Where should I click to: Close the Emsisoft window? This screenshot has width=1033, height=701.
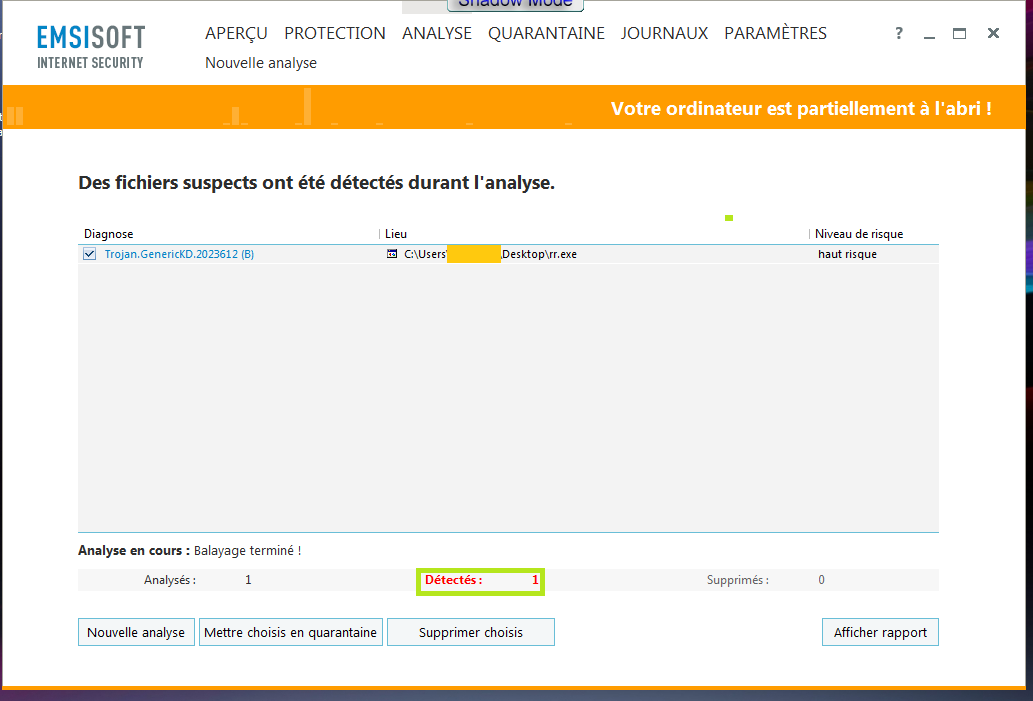[993, 33]
